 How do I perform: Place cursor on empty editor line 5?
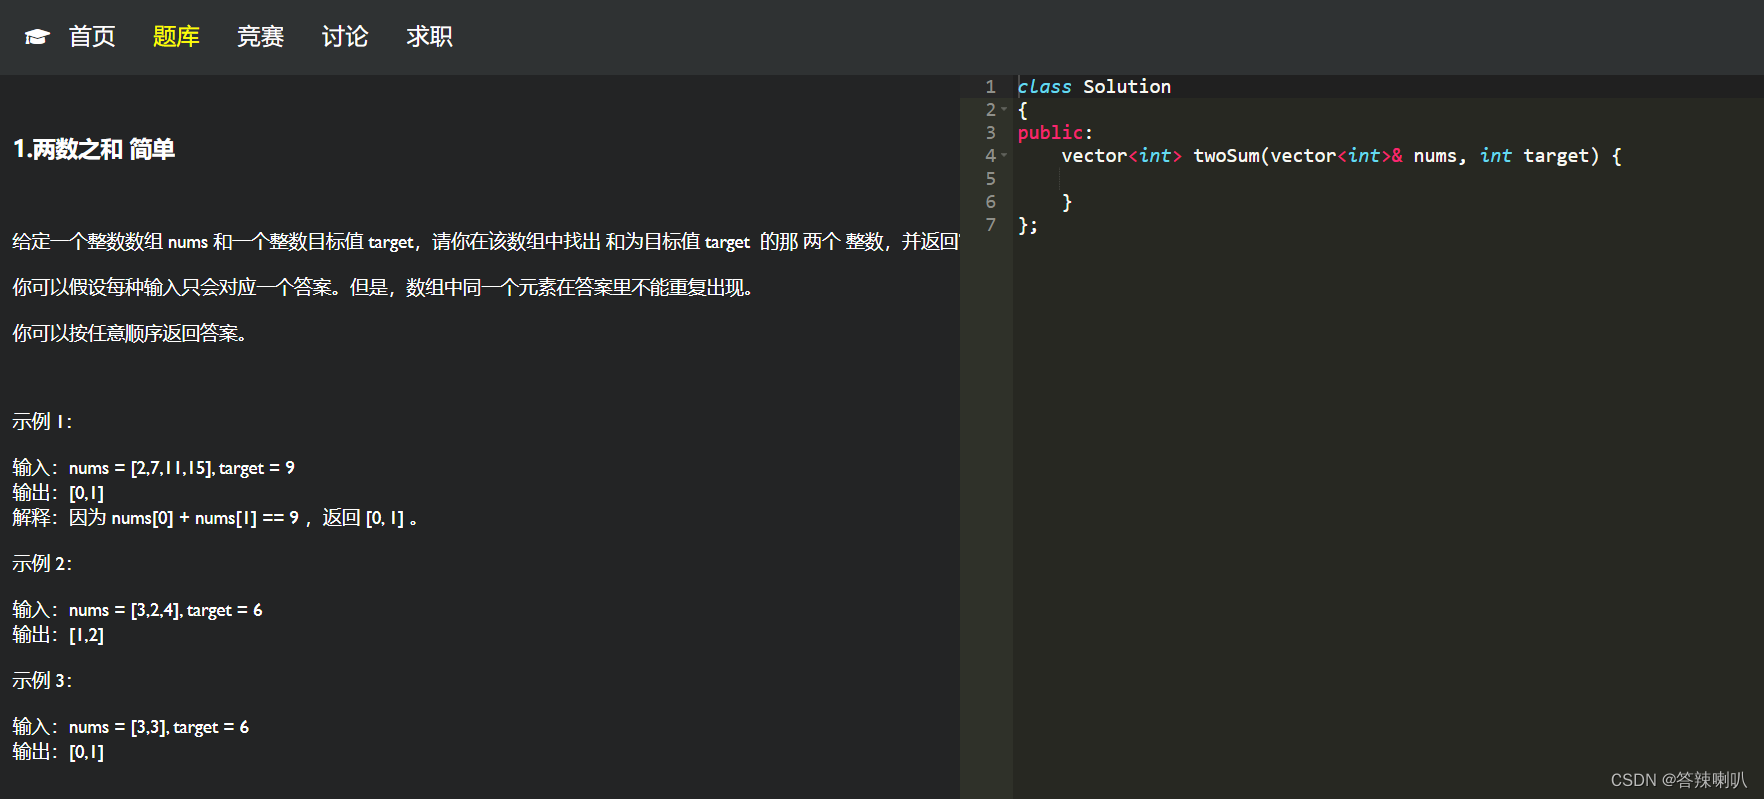tap(1388, 179)
